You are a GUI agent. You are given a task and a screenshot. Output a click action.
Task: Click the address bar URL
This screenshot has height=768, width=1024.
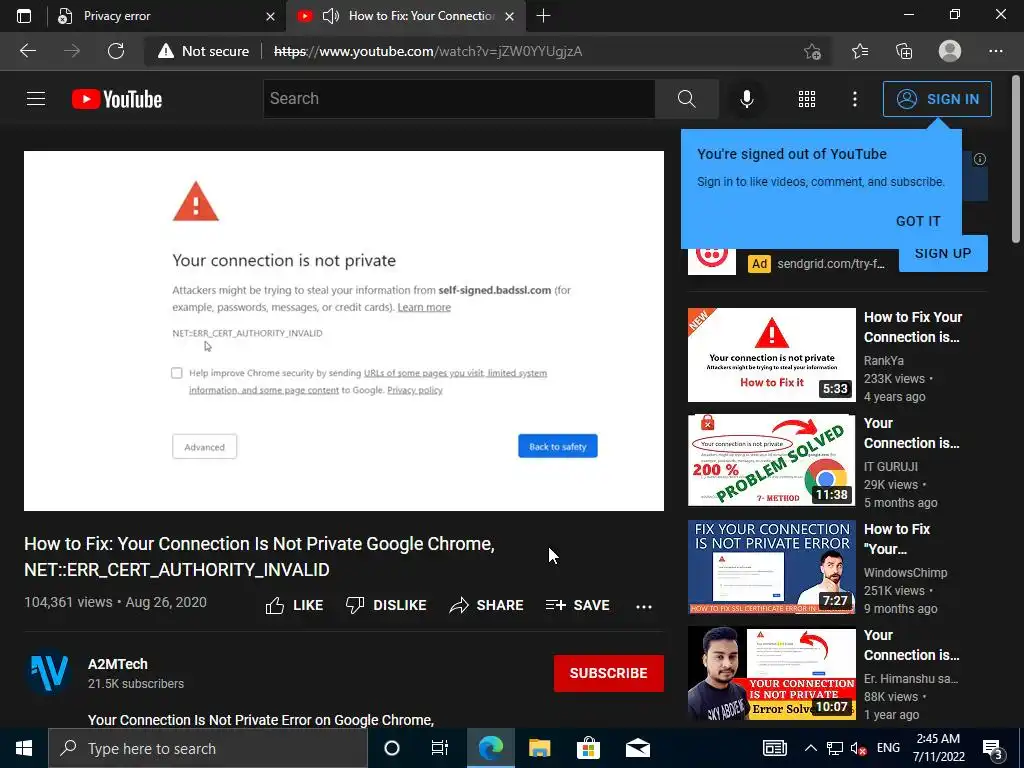[428, 51]
